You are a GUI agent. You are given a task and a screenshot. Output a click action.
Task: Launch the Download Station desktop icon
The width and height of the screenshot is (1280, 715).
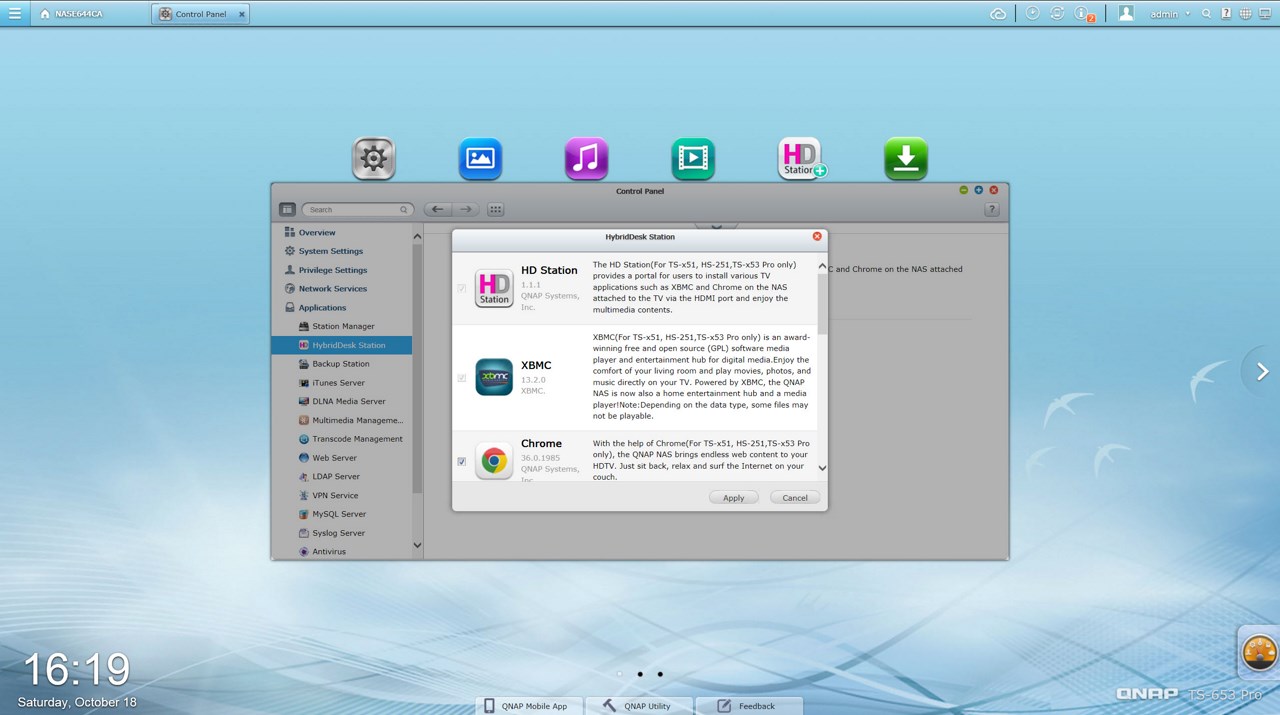[x=906, y=159]
